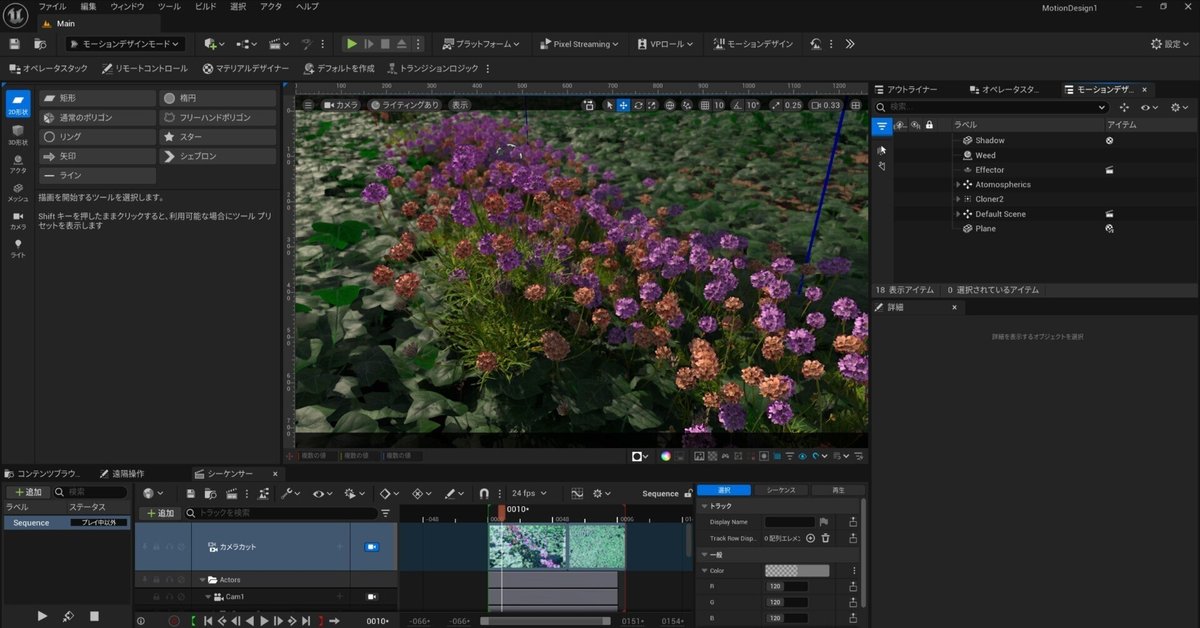The height and width of the screenshot is (628, 1200).
Task: Select the ライト category in sidebar
Action: click(x=18, y=248)
